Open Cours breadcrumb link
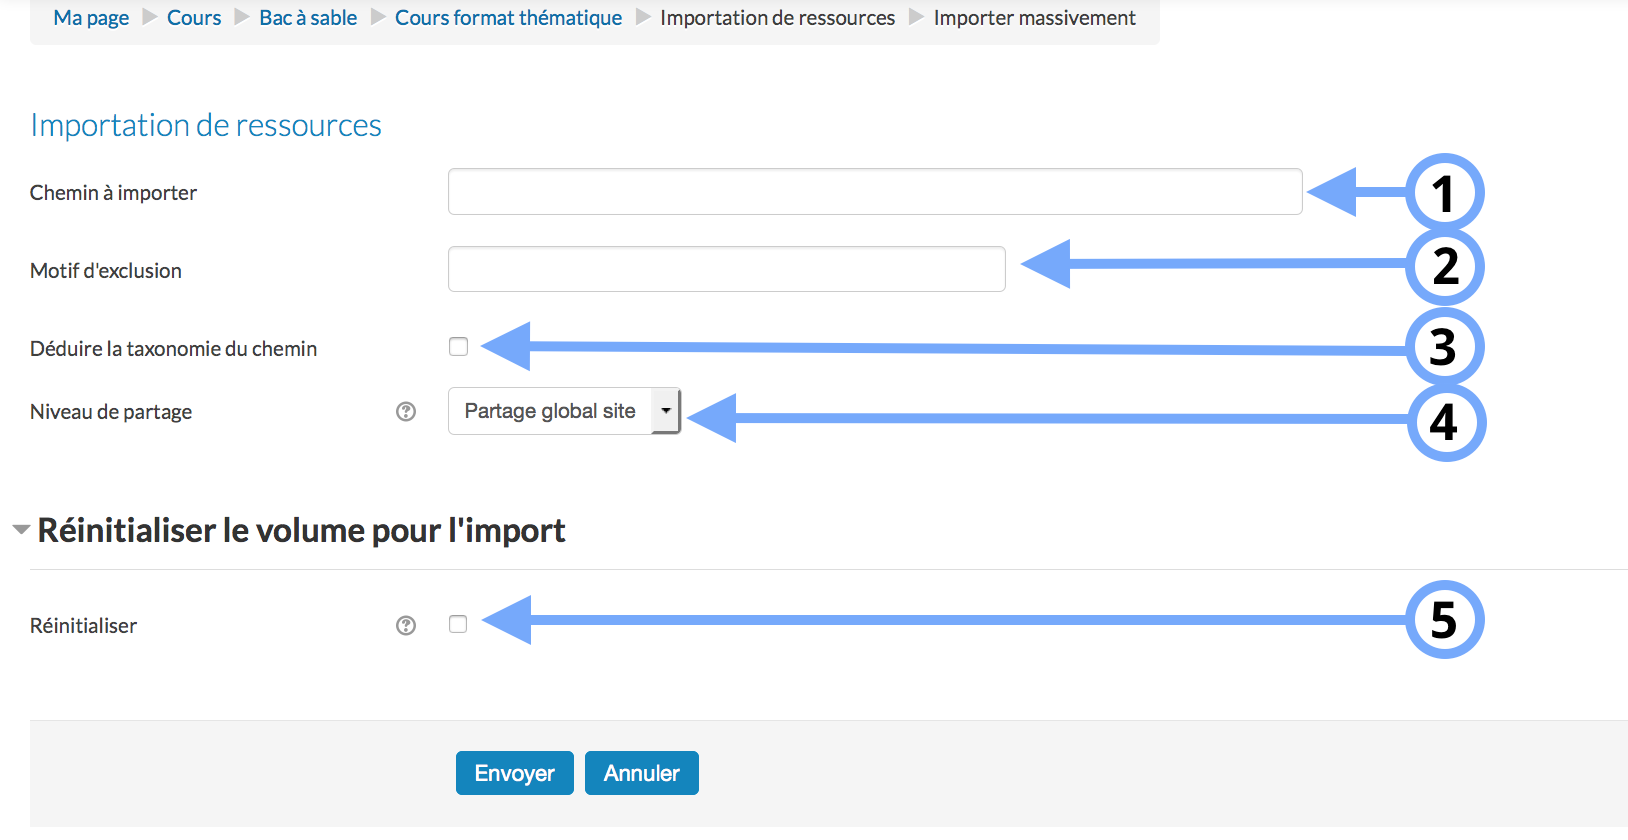The image size is (1628, 840). point(194,18)
